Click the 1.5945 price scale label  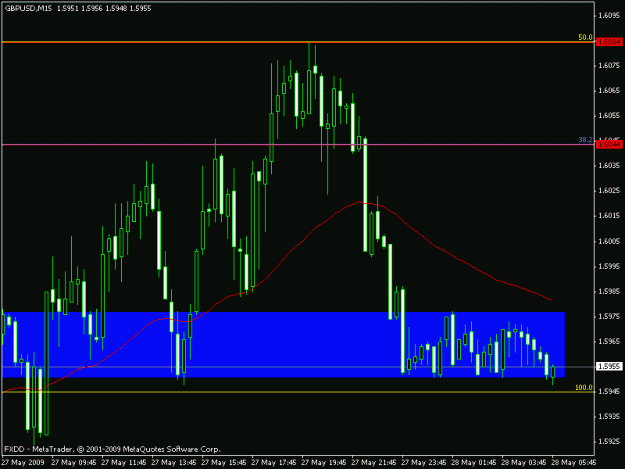click(609, 392)
